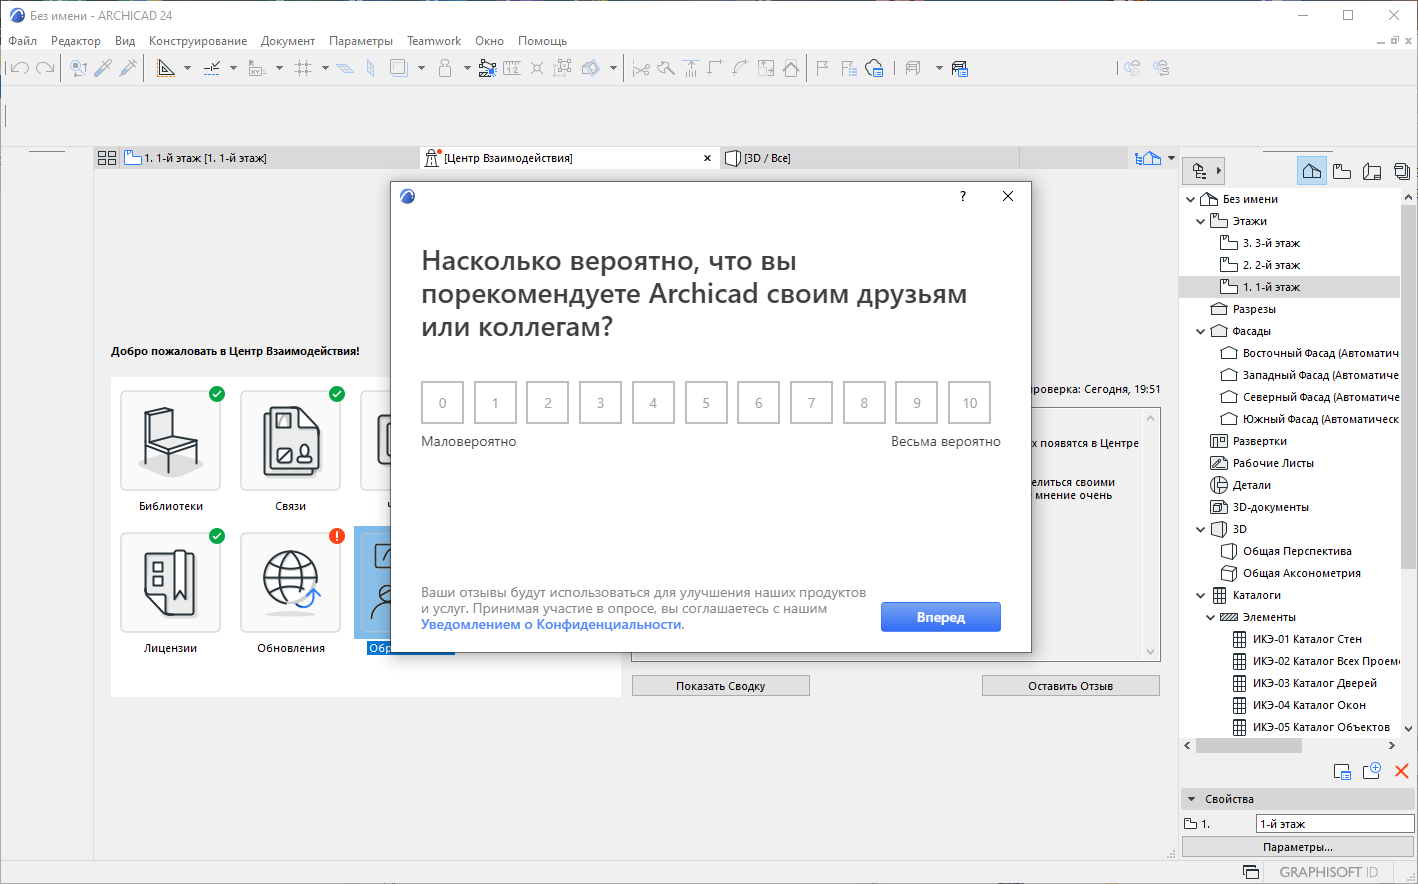Collapse the Каталоги tree node
Image resolution: width=1418 pixels, height=884 pixels.
[x=1201, y=595]
